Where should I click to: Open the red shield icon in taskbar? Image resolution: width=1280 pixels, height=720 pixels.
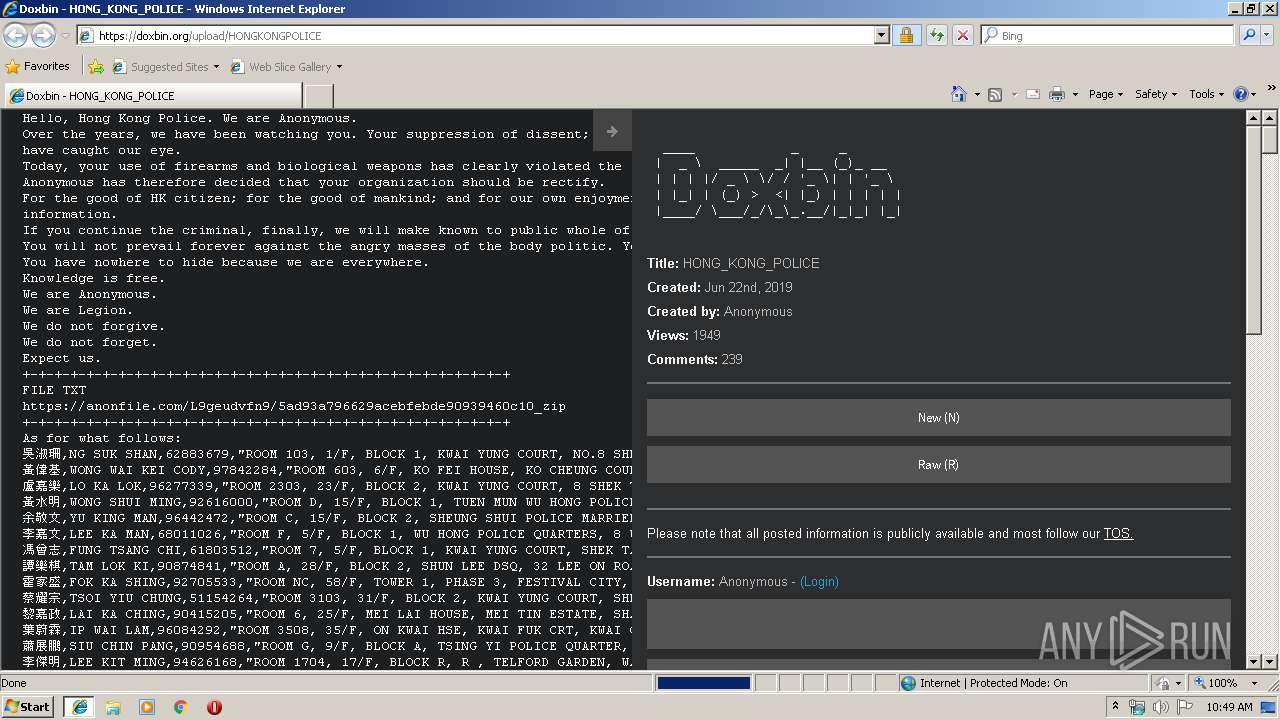pyautogui.click(x=214, y=707)
